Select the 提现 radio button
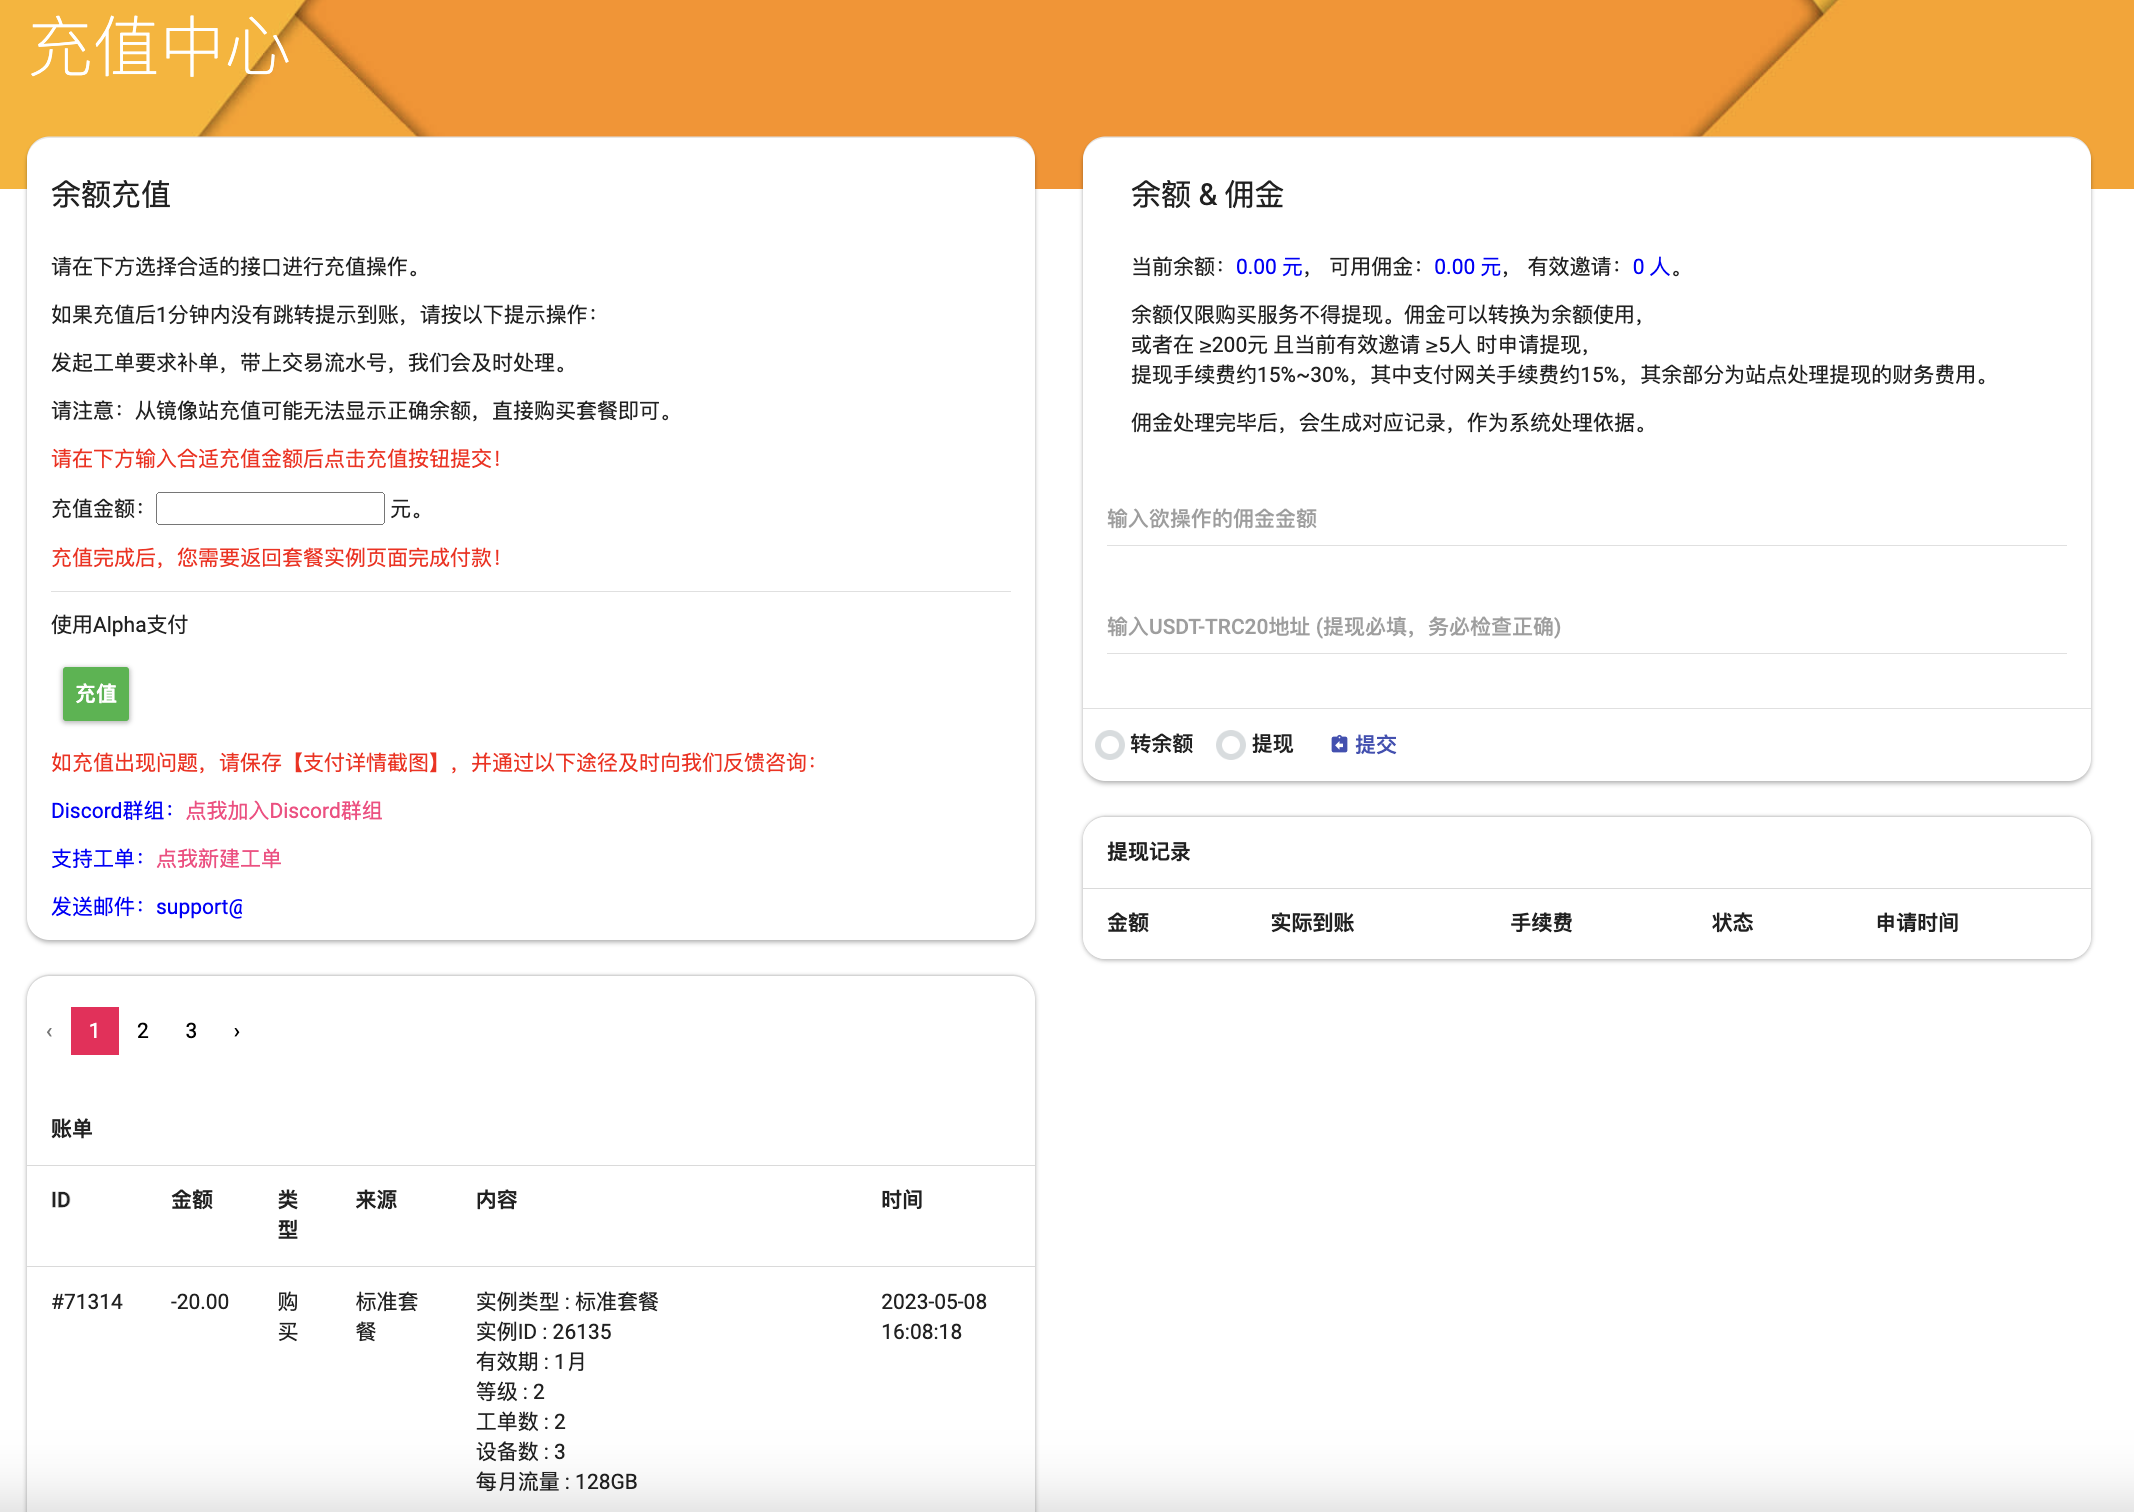This screenshot has width=2134, height=1512. (x=1231, y=744)
